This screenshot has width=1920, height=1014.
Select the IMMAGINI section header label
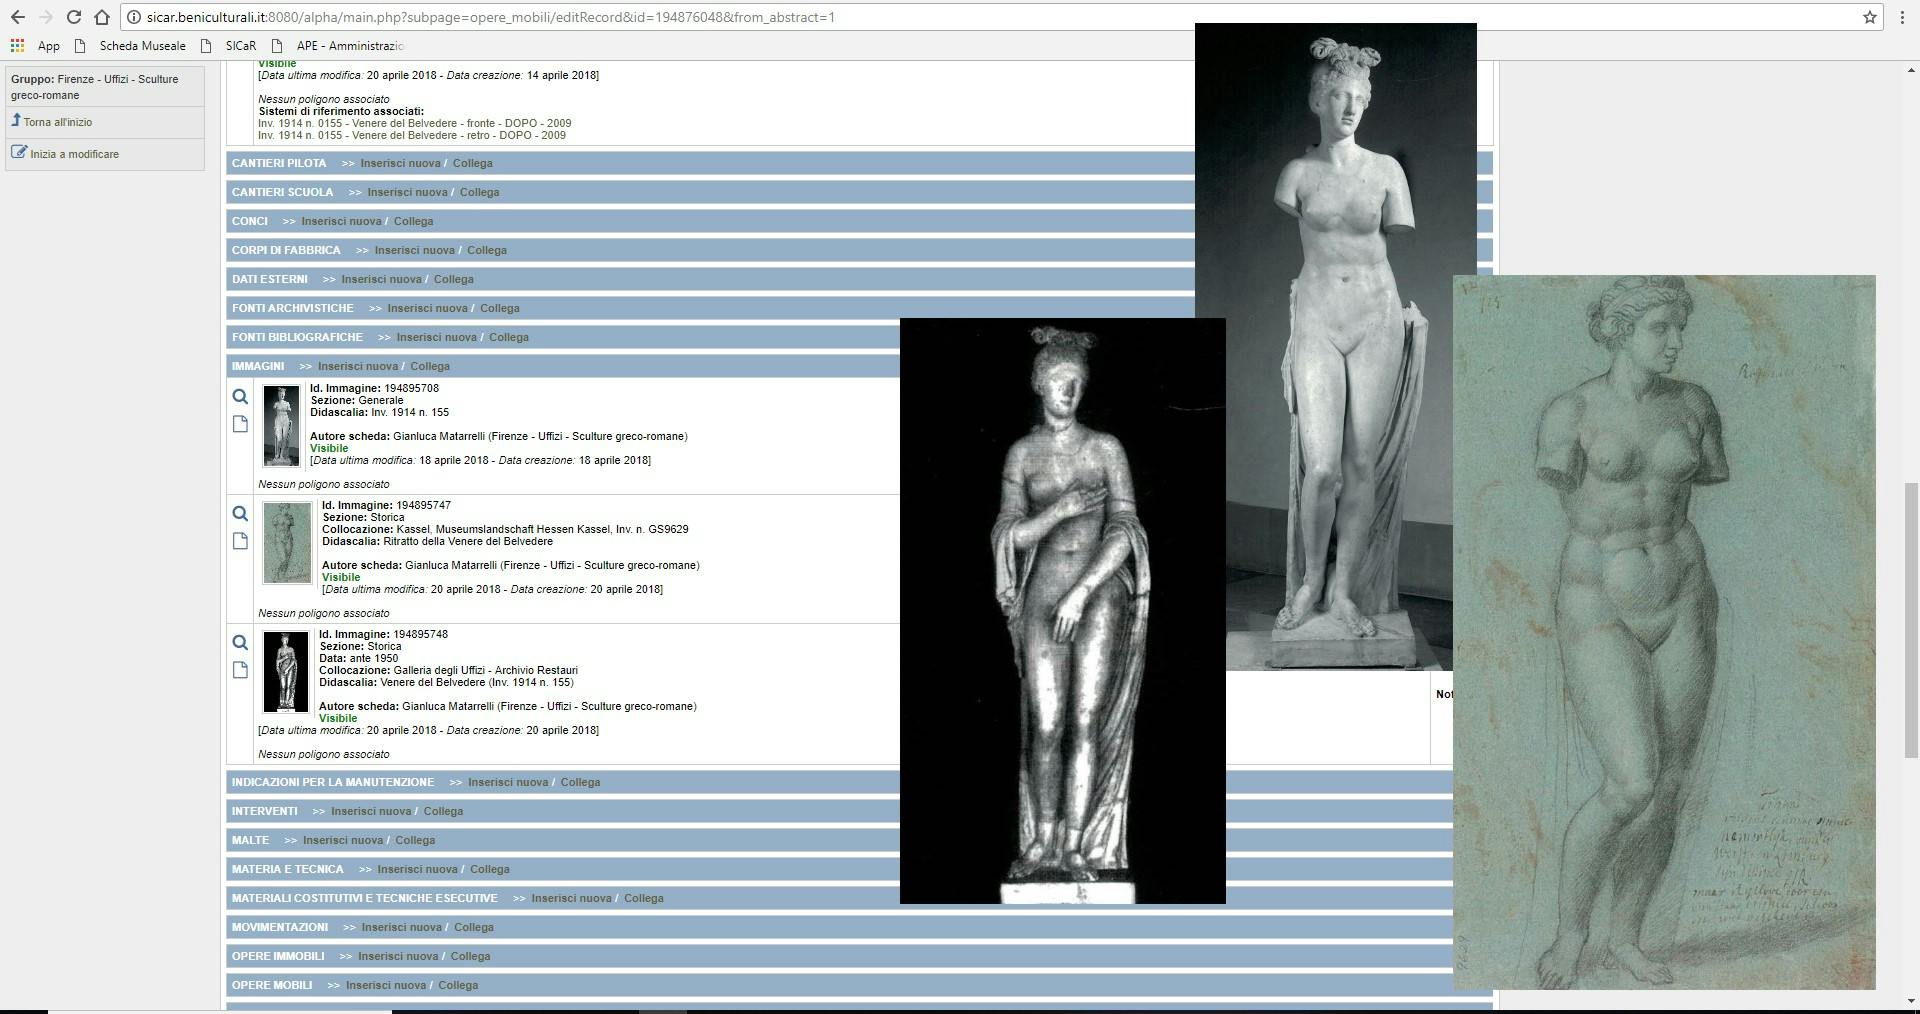[258, 366]
